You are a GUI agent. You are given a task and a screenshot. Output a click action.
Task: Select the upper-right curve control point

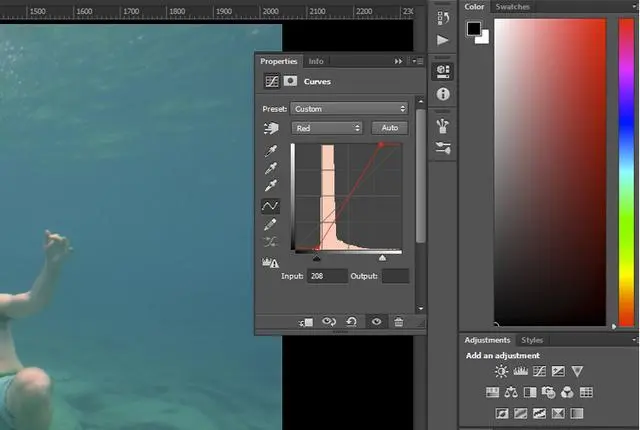pyautogui.click(x=381, y=145)
